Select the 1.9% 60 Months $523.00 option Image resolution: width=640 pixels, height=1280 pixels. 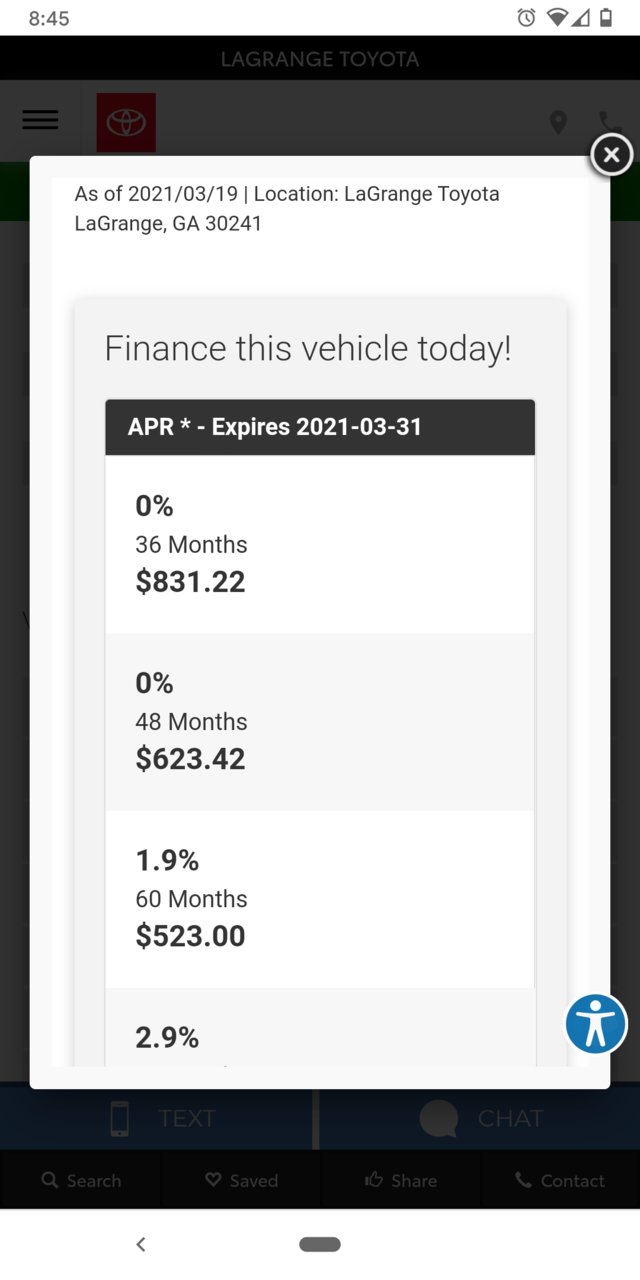(x=320, y=899)
